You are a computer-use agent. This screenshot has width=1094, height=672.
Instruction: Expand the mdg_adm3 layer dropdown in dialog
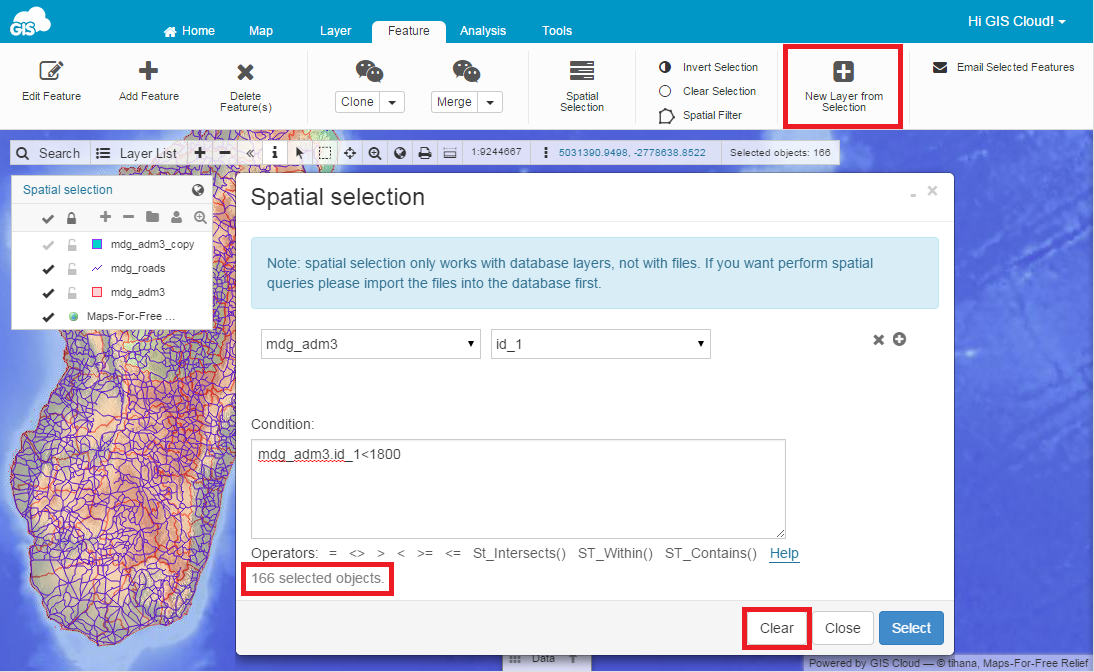pyautogui.click(x=370, y=344)
